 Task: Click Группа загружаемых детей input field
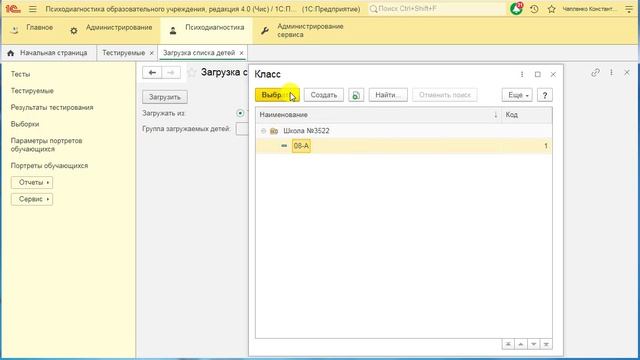click(x=242, y=129)
